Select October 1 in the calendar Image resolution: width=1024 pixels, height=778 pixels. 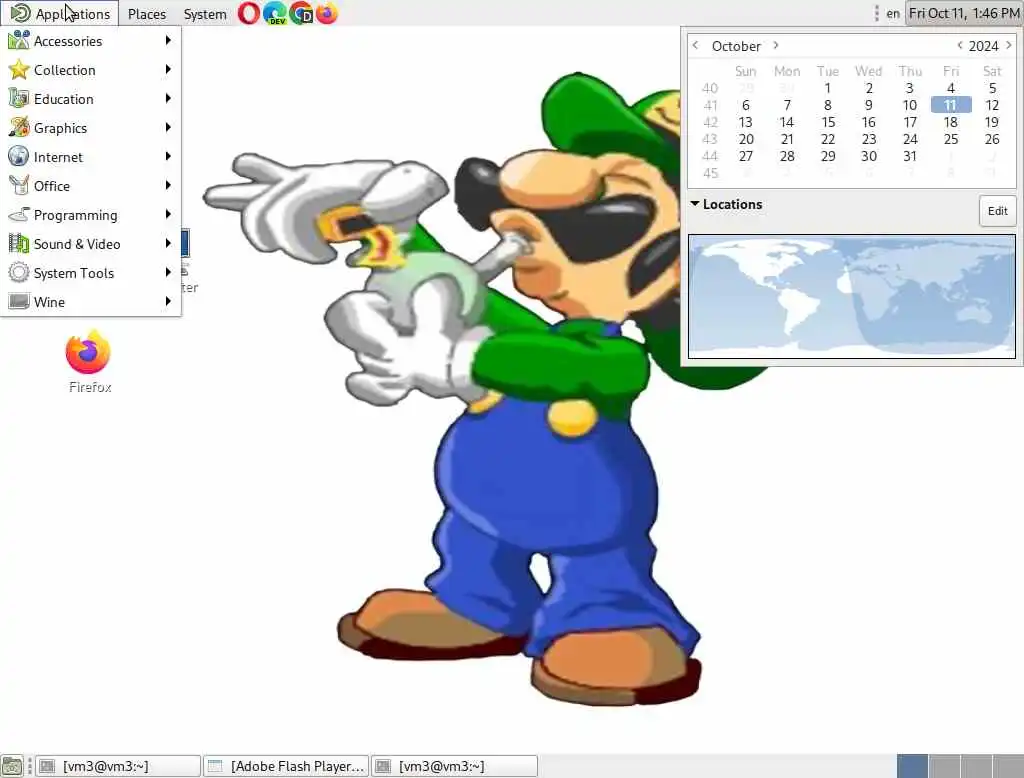coord(827,88)
